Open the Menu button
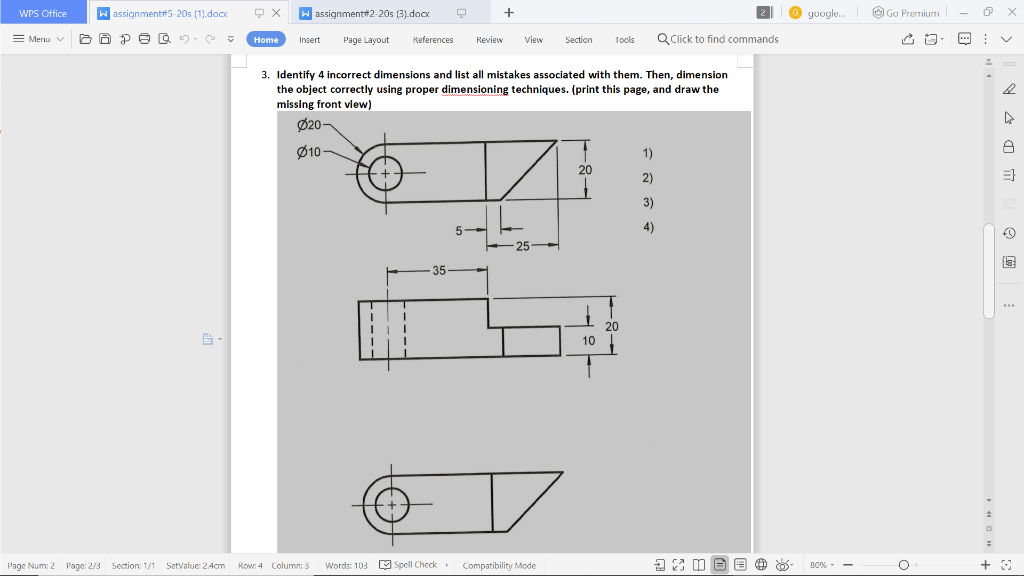The width and height of the screenshot is (1024, 576). pos(38,39)
